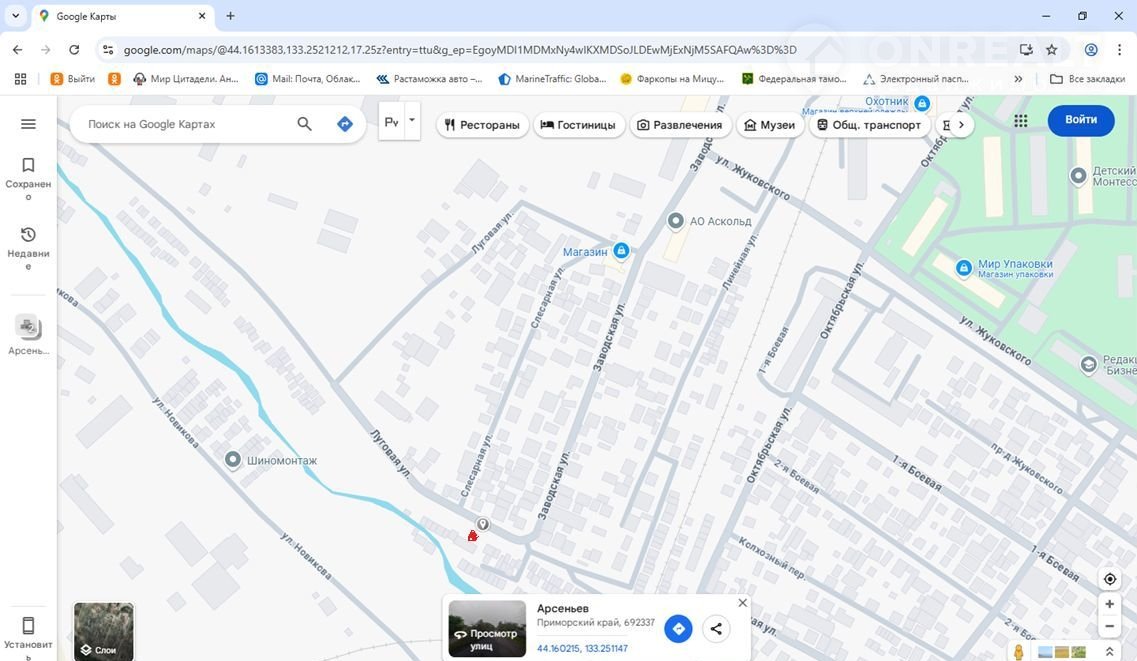Zoom in on the map

click(1109, 604)
